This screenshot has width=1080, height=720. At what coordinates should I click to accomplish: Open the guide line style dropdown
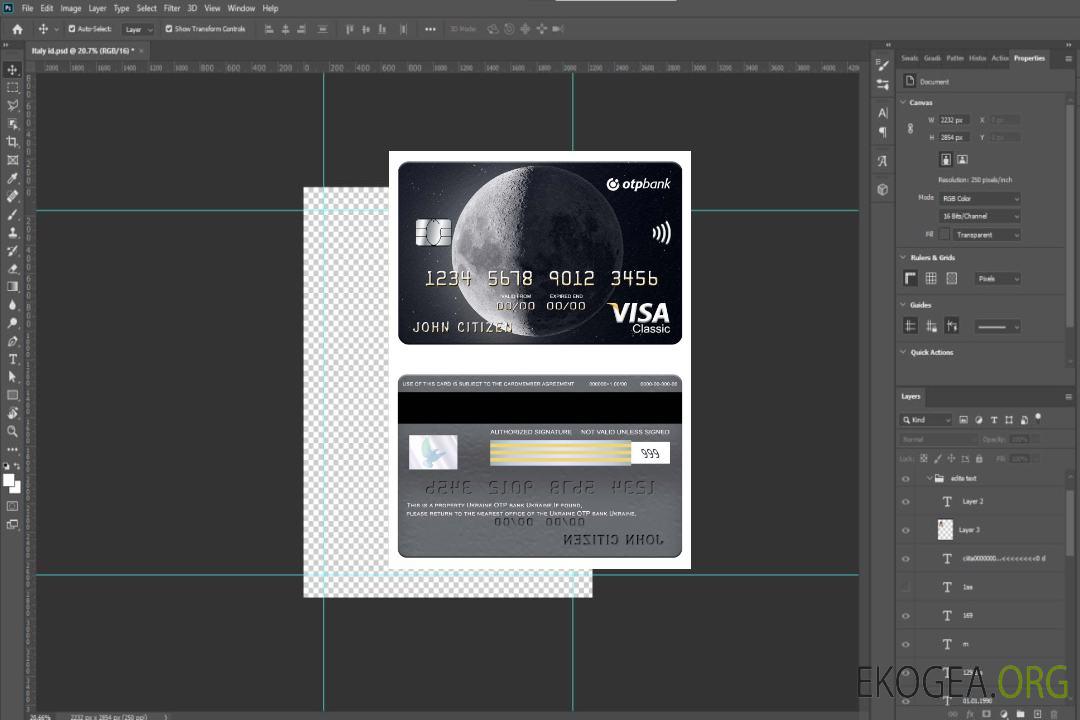tap(998, 327)
